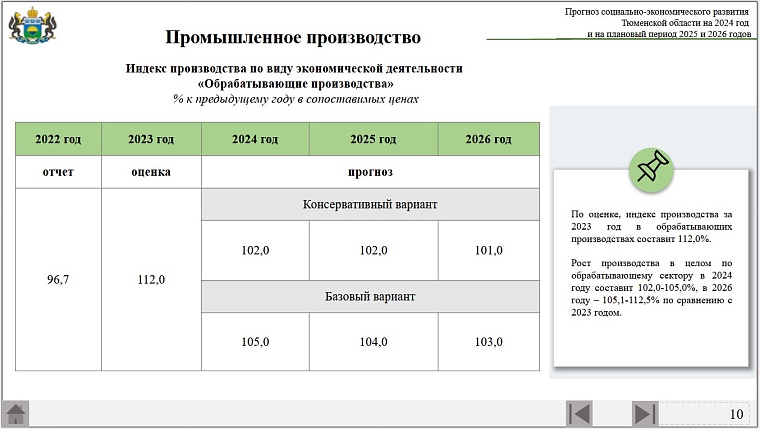
Task: Click the 2025 conservative value 102,0
Action: tap(374, 251)
